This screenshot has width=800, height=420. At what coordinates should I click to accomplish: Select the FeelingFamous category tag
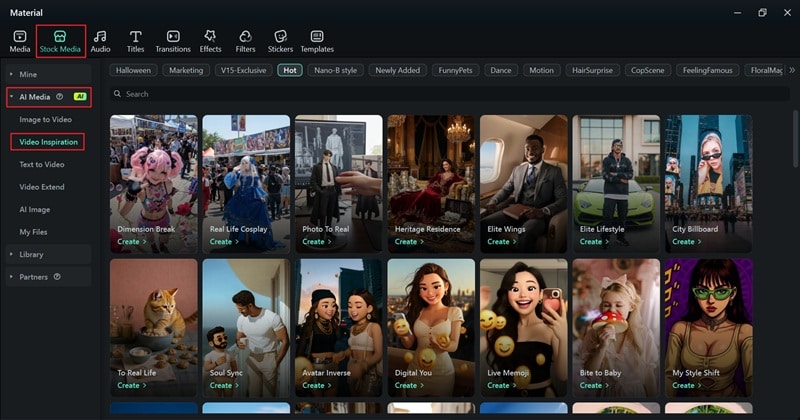click(x=707, y=70)
